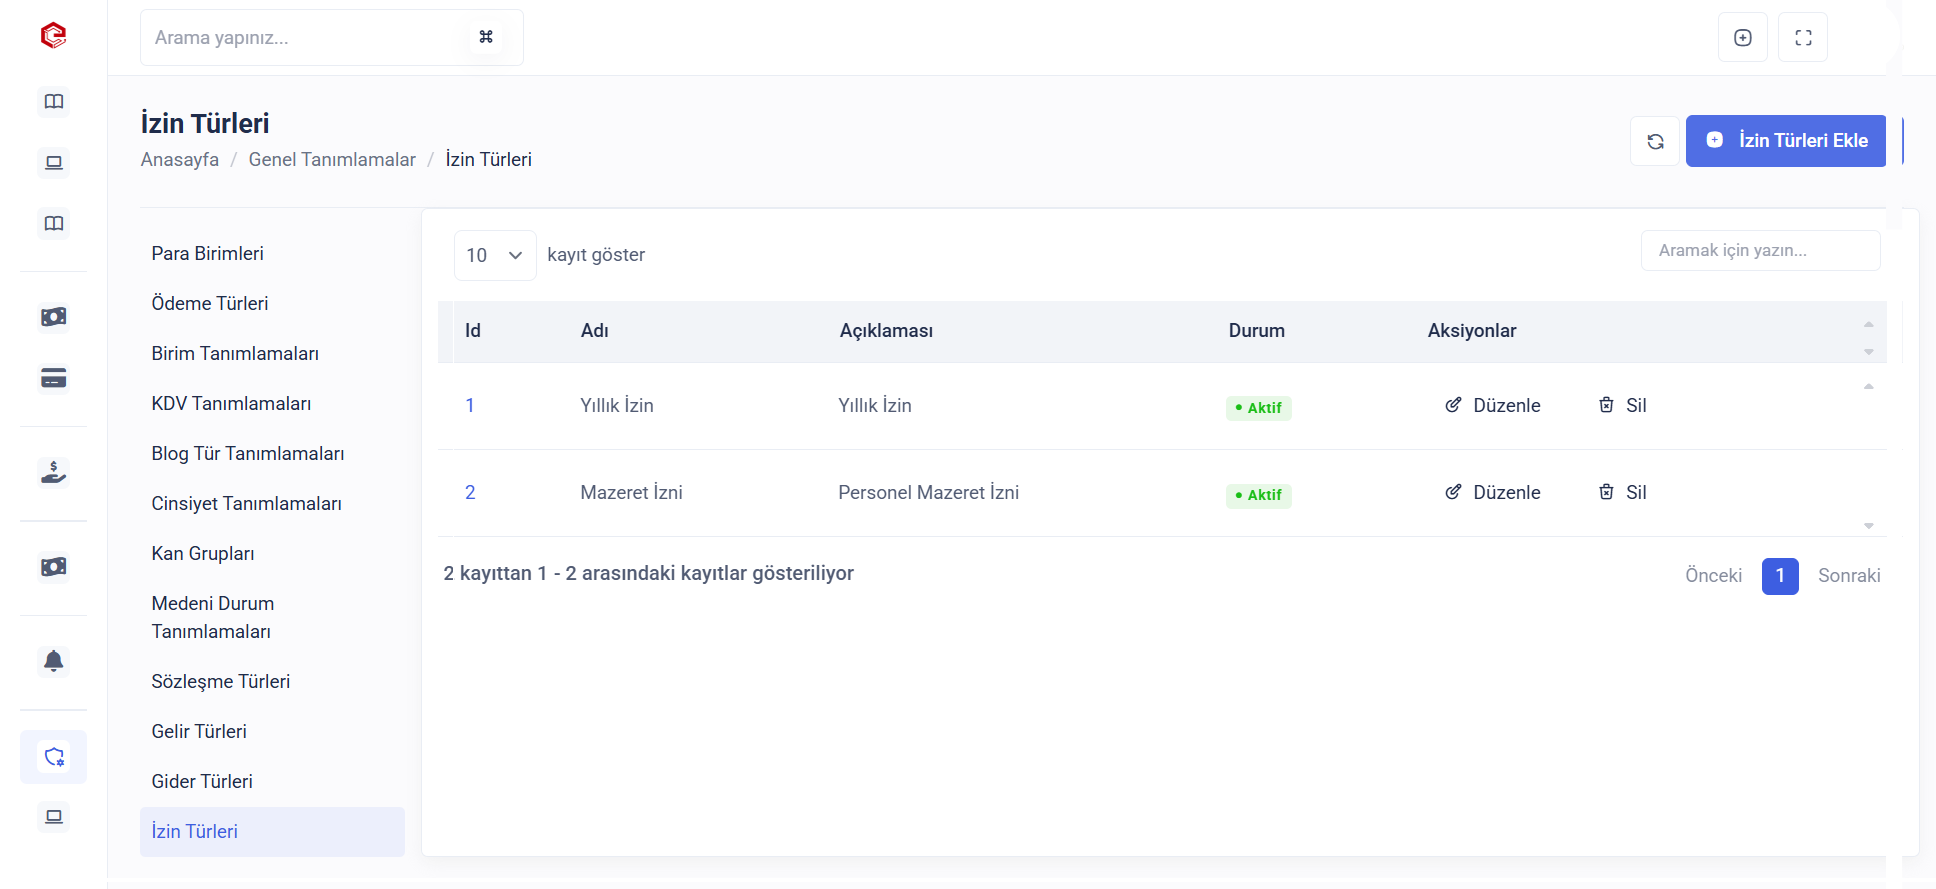This screenshot has height=889, width=1936.
Task: Click Sil for the Mazeret İzni row
Action: pyautogui.click(x=1622, y=492)
